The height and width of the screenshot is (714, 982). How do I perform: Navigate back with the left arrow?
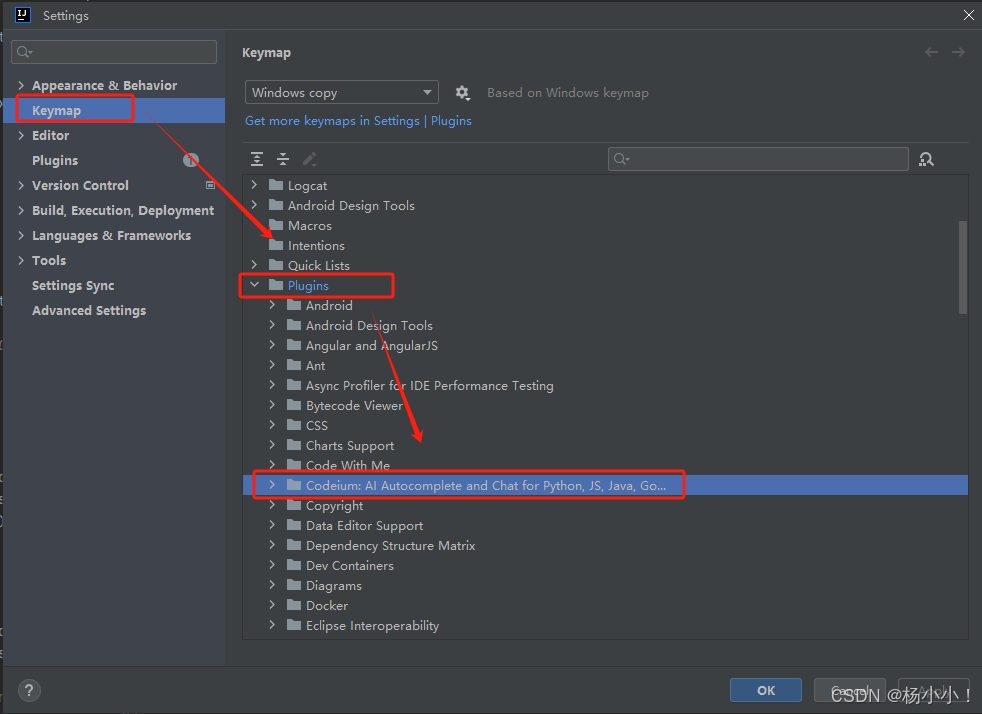click(x=931, y=52)
